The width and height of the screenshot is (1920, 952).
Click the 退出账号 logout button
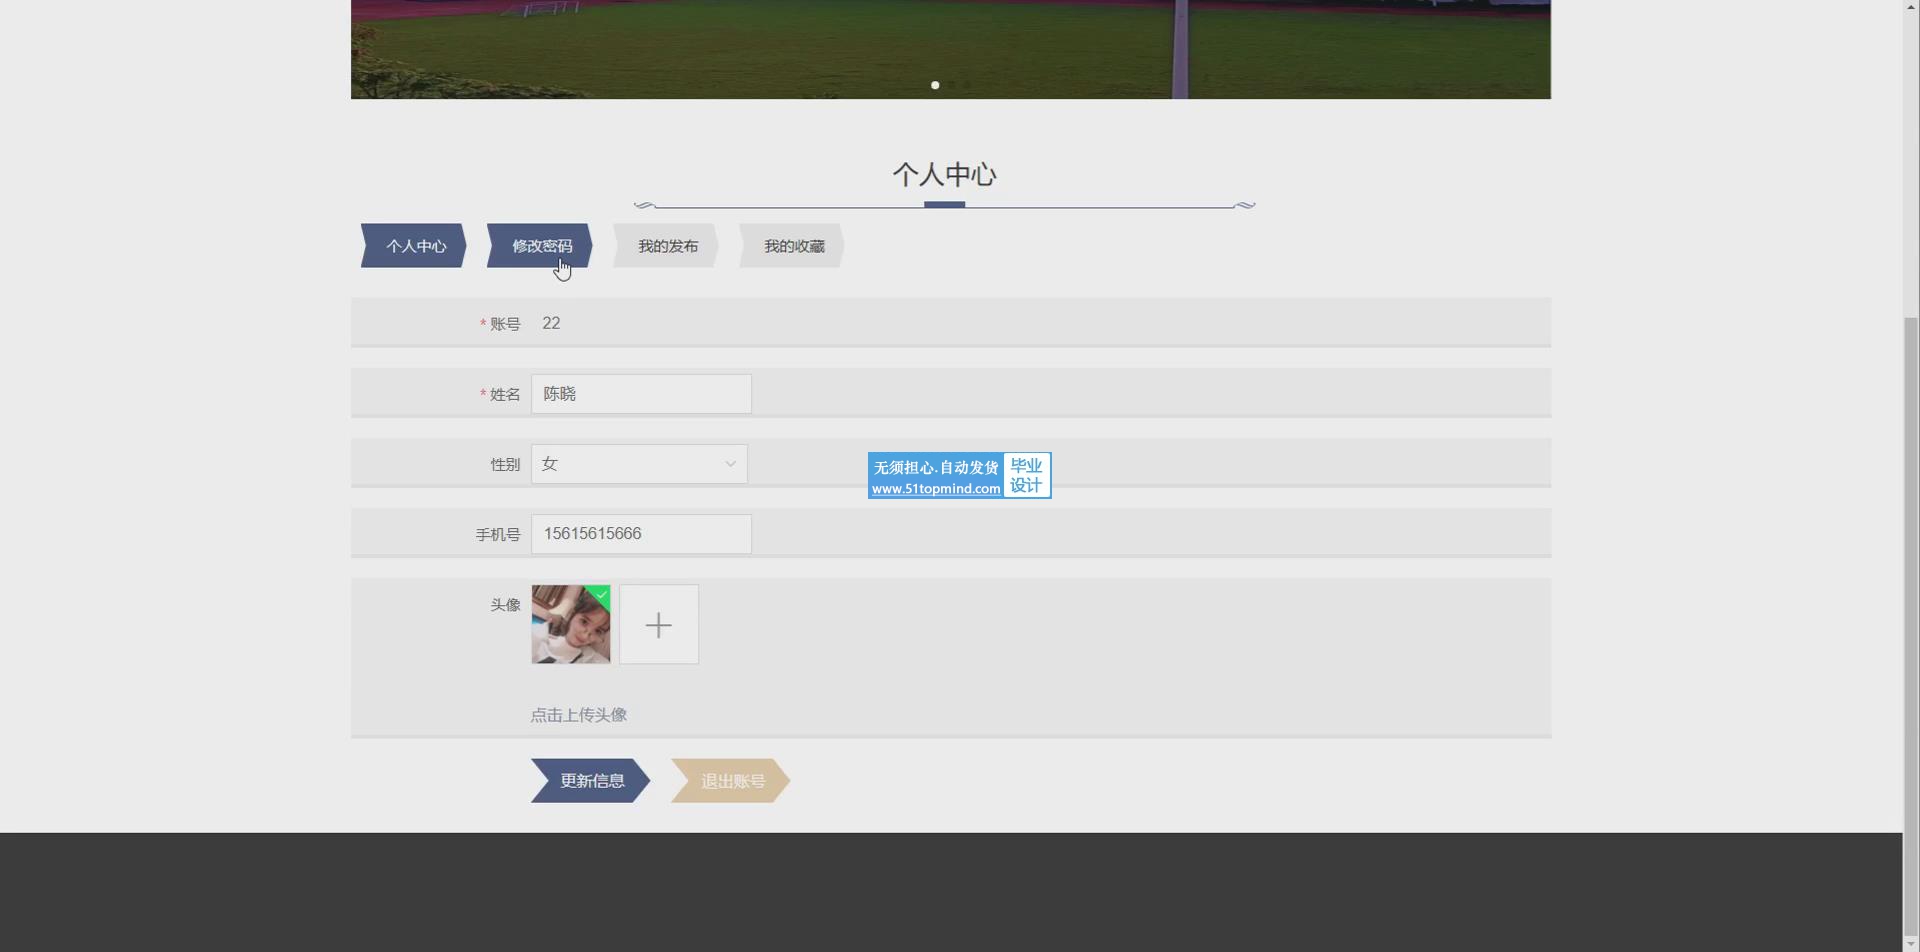pos(730,781)
